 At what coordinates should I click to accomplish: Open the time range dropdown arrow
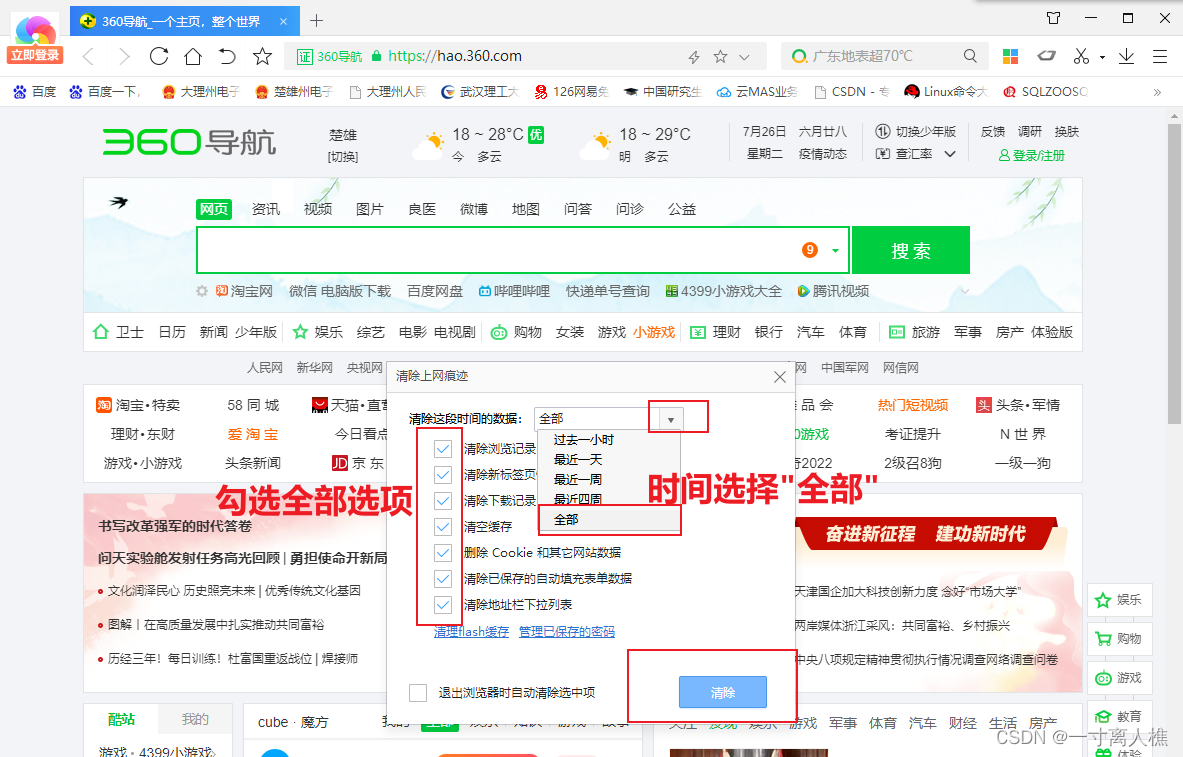click(x=671, y=419)
